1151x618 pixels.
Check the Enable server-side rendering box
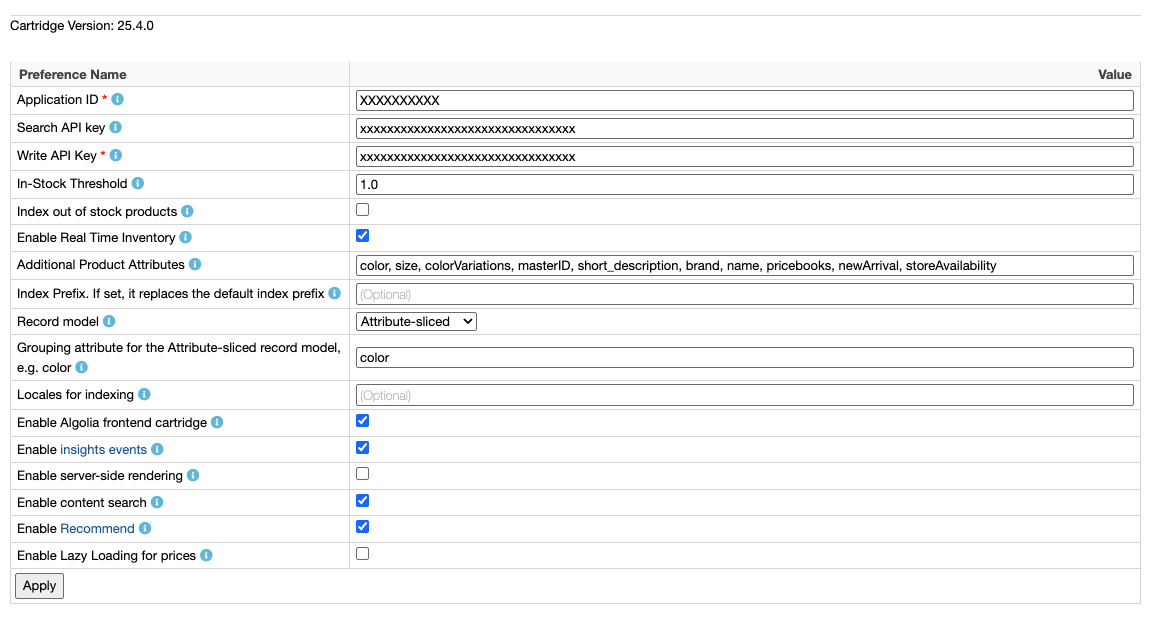(362, 474)
